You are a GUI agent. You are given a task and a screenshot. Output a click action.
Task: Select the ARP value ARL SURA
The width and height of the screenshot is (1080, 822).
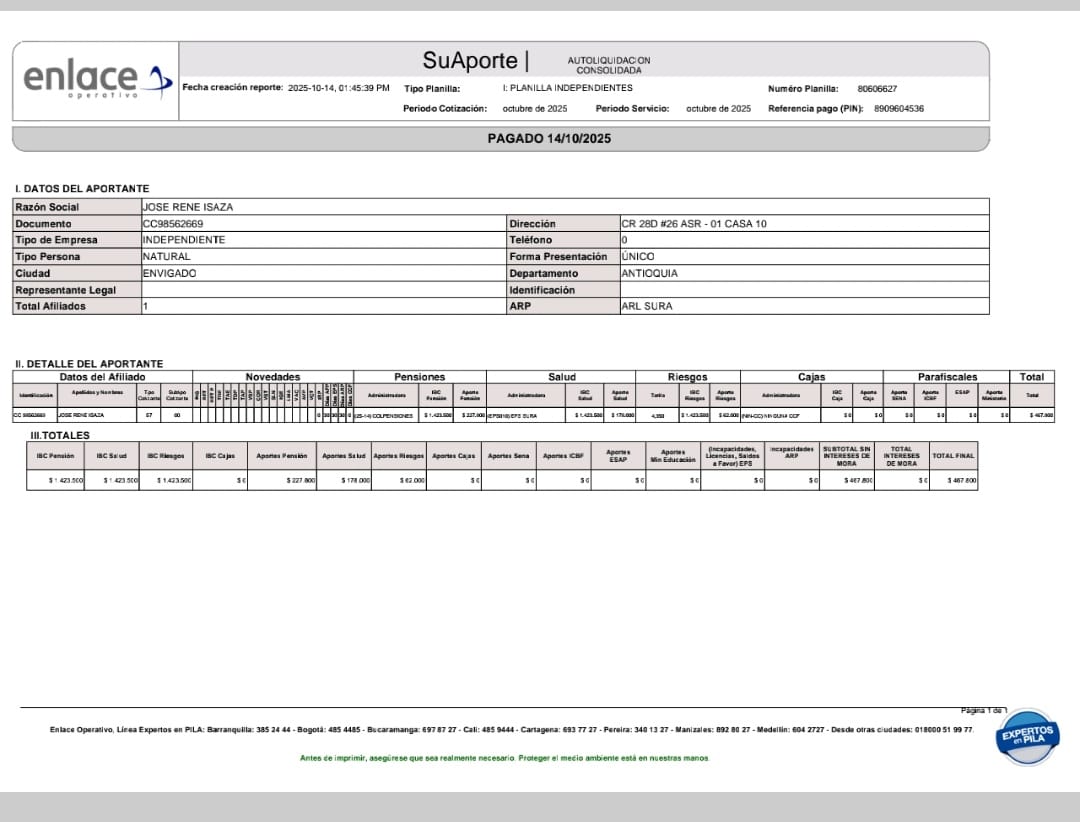(646, 306)
